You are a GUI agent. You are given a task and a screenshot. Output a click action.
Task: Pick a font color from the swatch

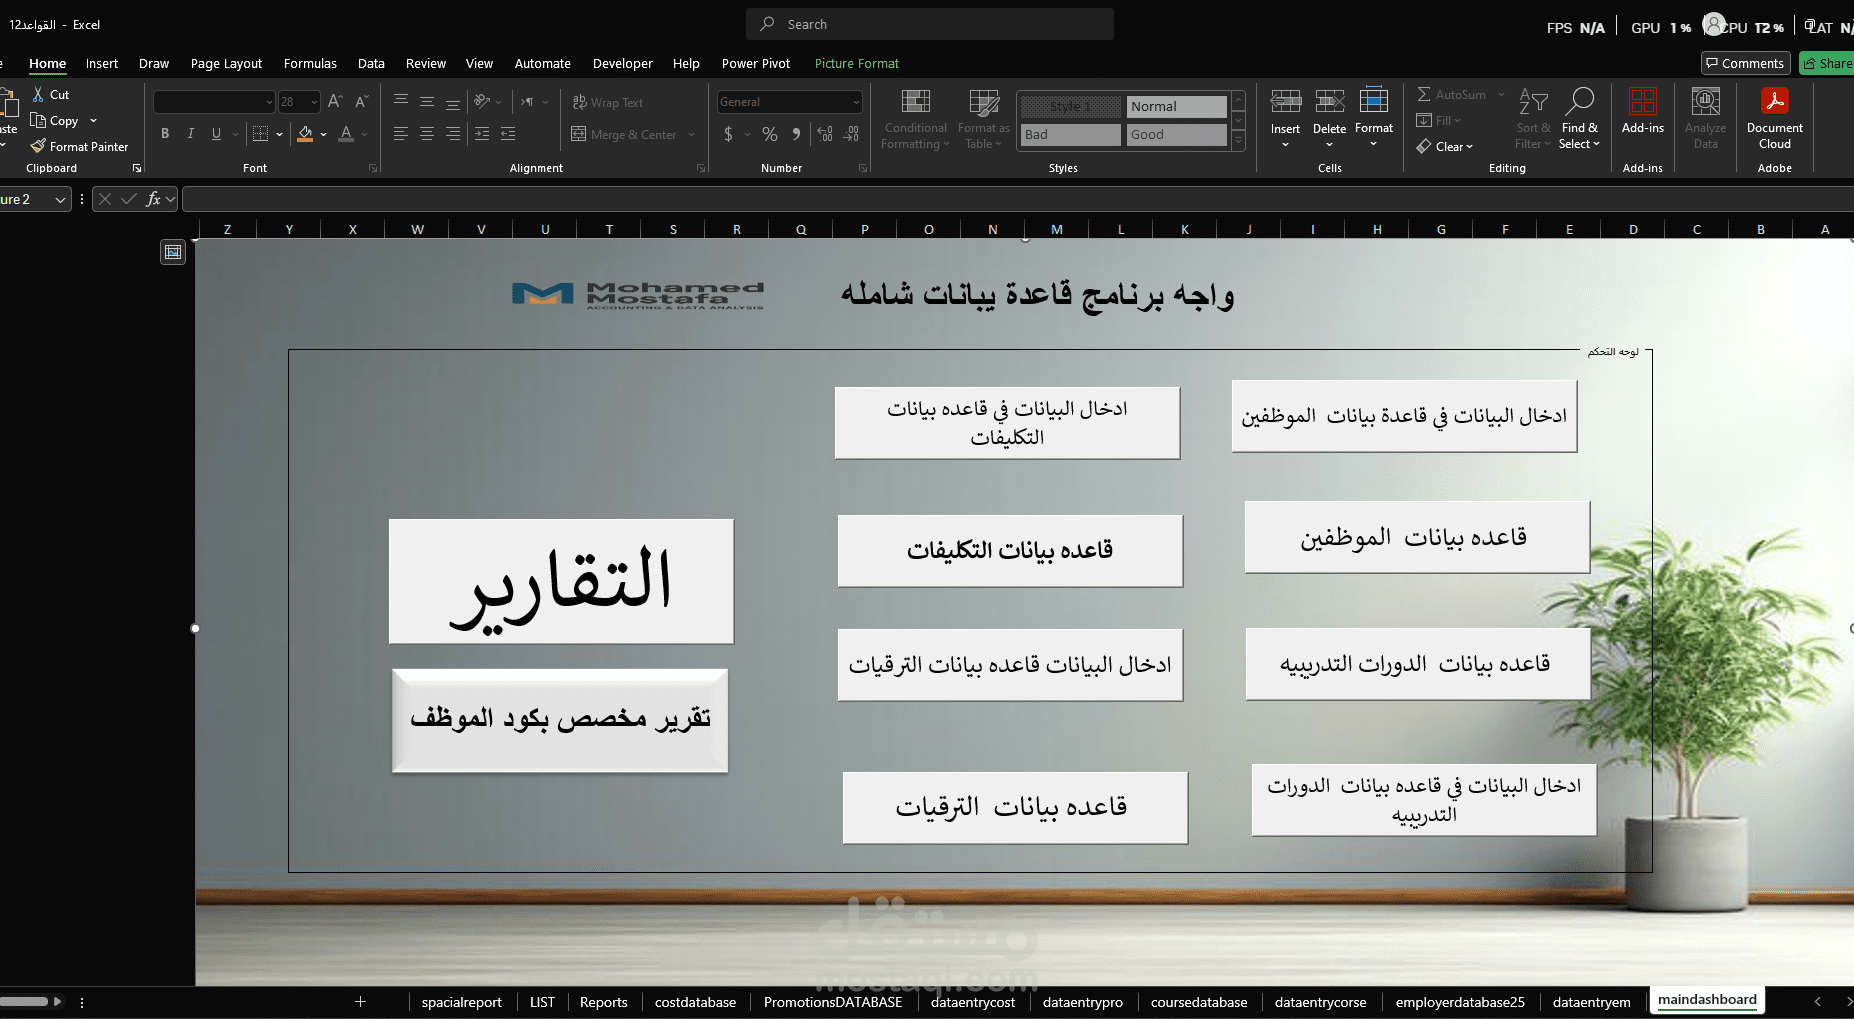click(345, 132)
